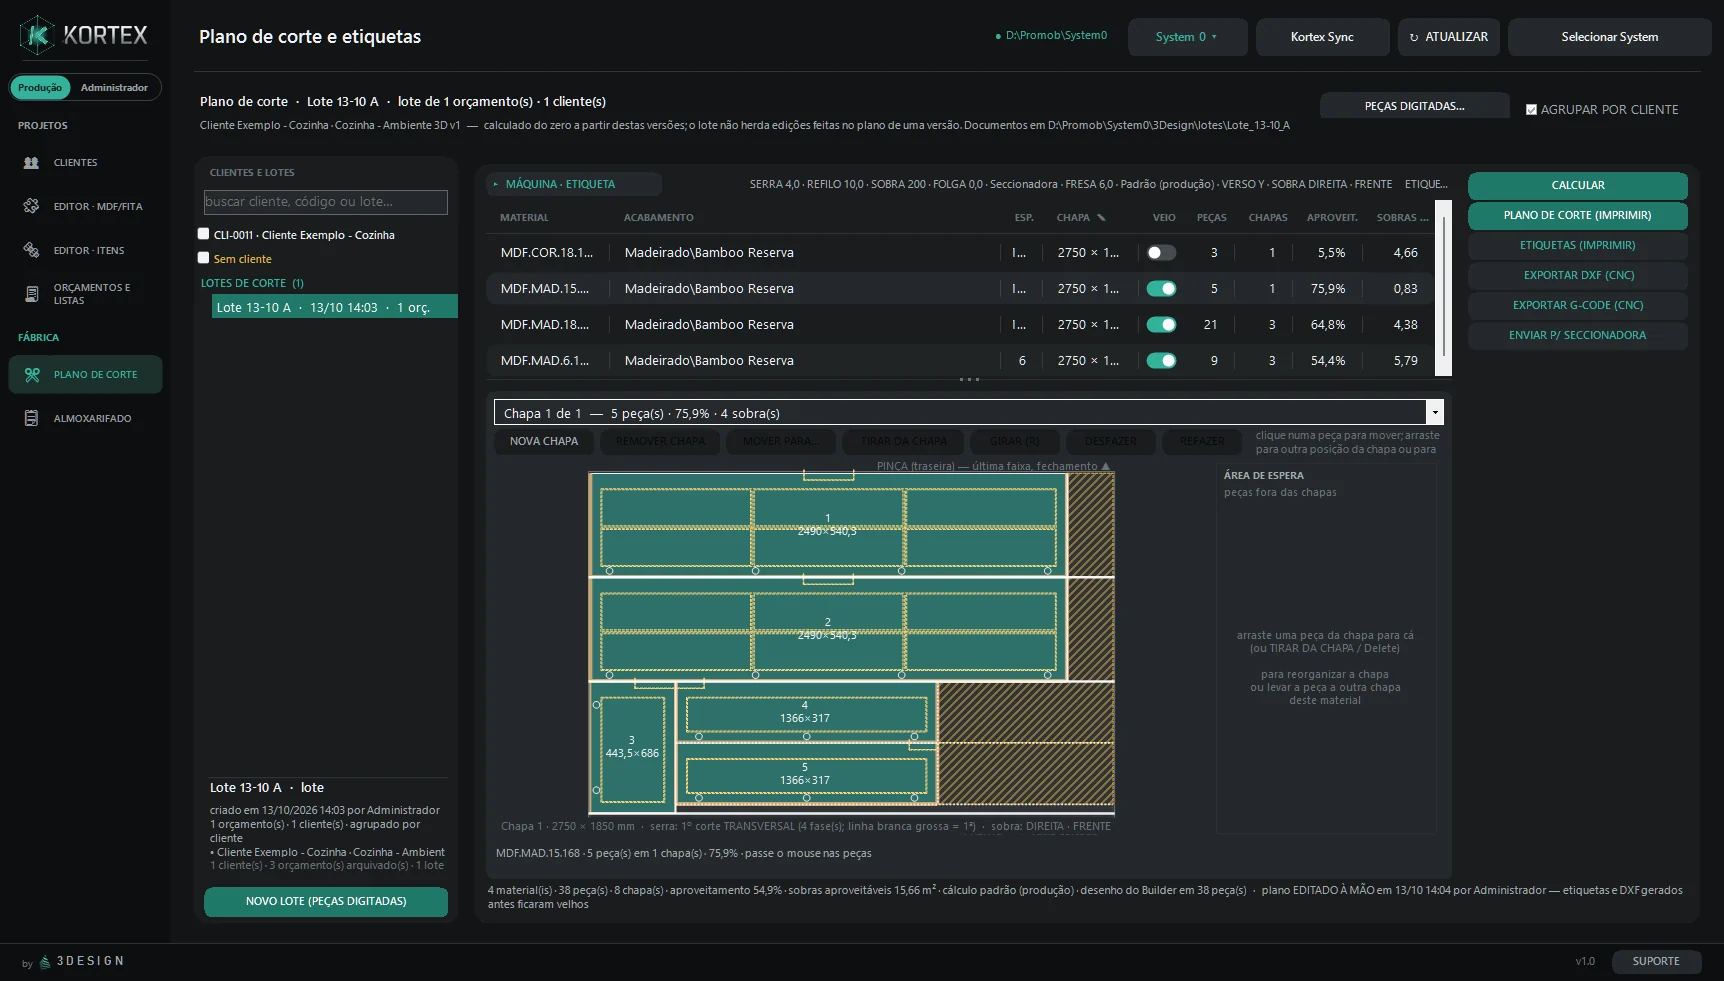Expand the Máquina · Etiqueta section
The height and width of the screenshot is (981, 1724).
574,184
